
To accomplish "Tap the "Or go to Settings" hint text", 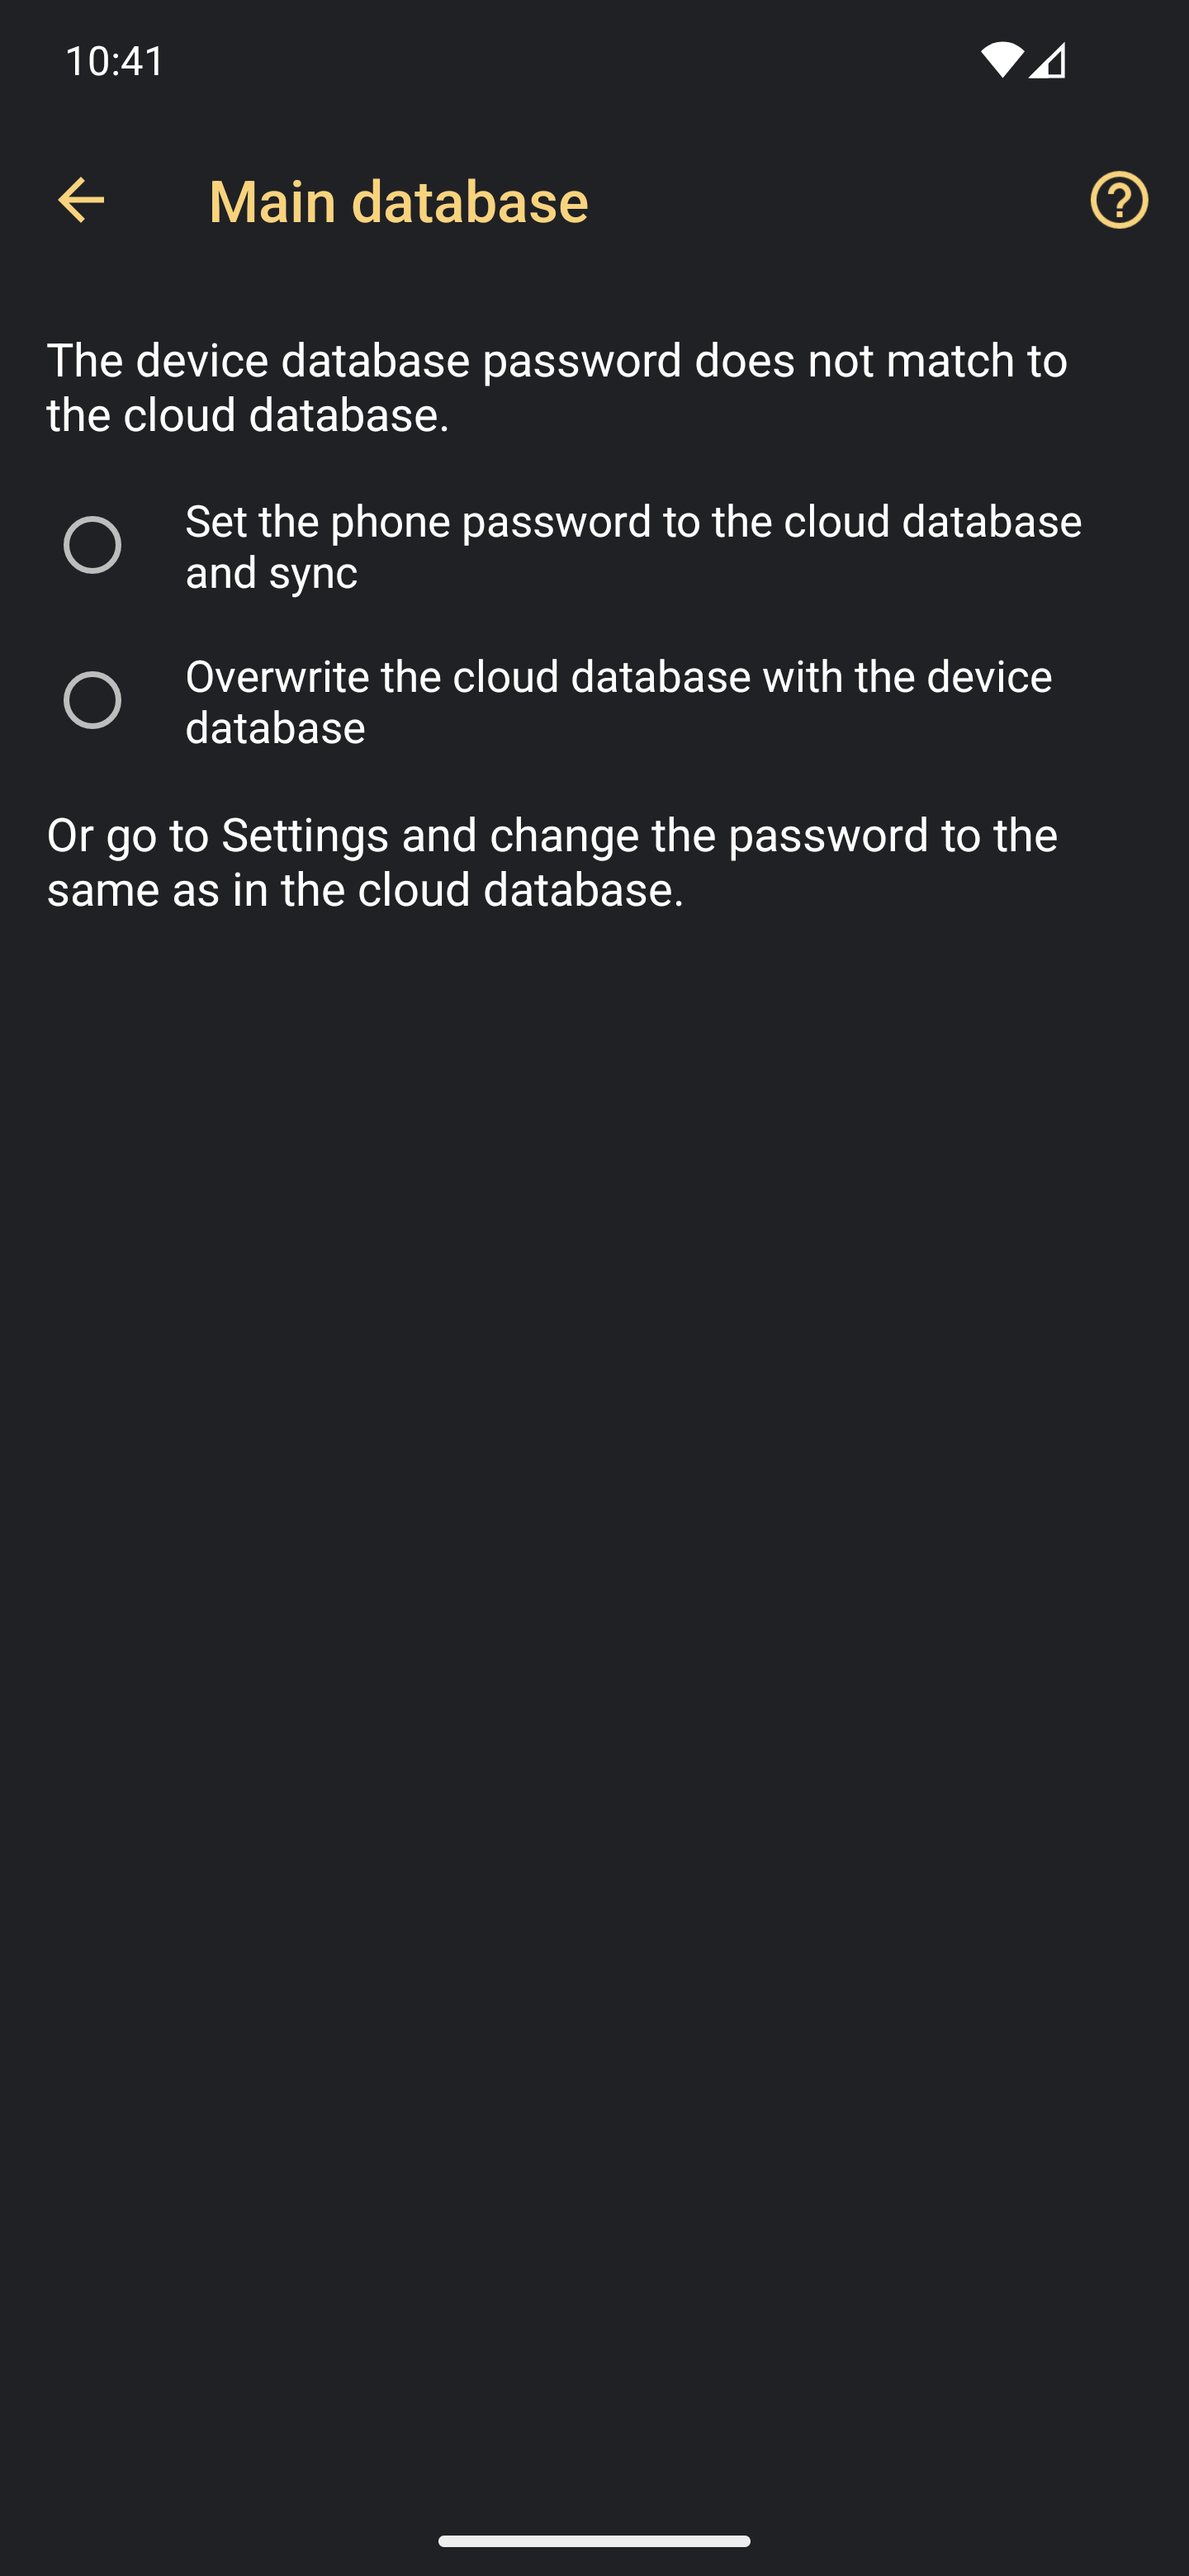I will [552, 862].
